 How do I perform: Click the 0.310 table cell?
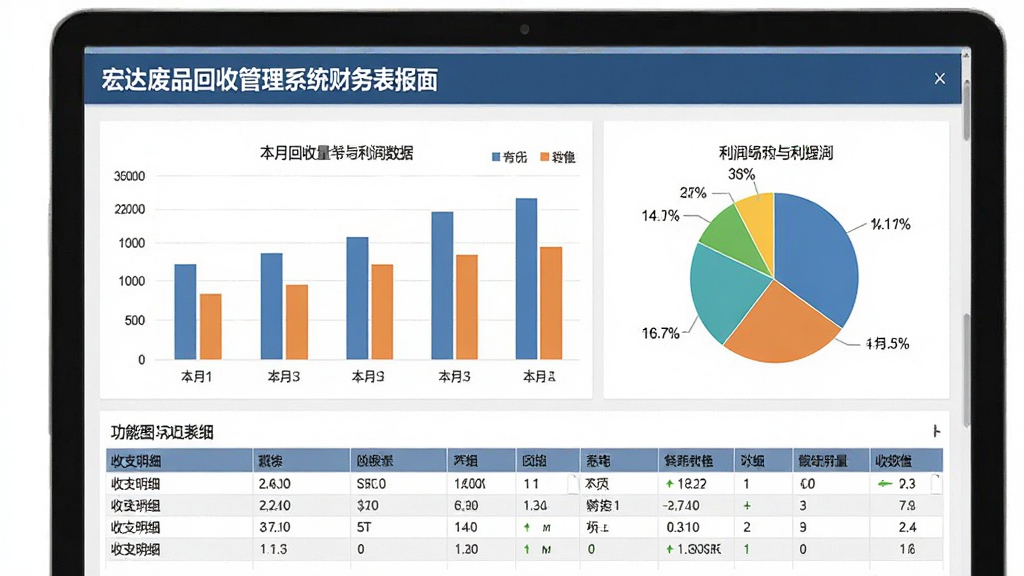coord(682,527)
